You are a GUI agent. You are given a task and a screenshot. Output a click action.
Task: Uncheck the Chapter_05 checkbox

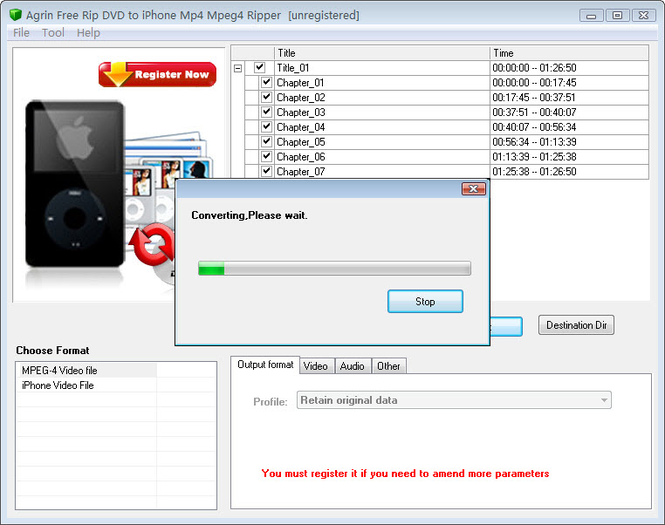pyautogui.click(x=266, y=142)
